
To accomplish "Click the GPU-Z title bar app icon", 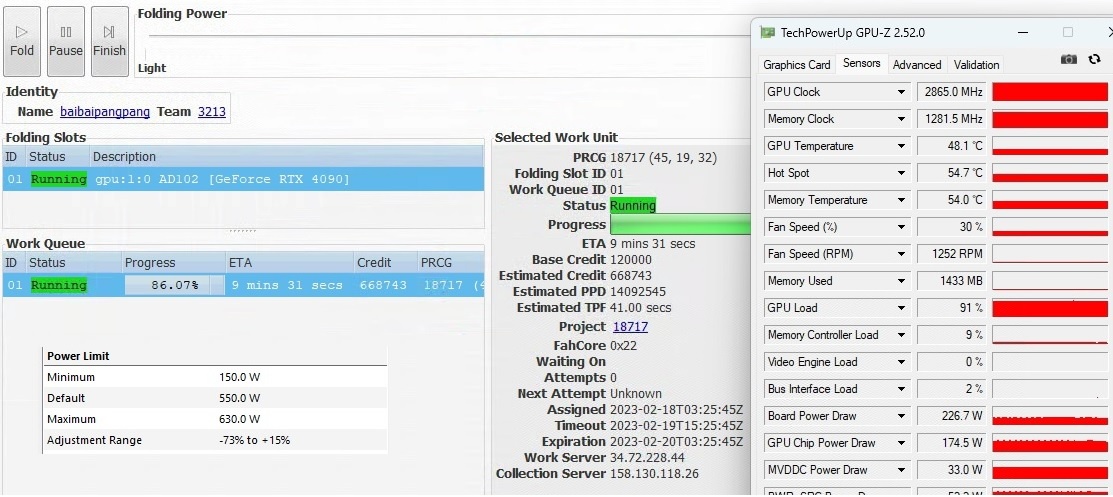I will pyautogui.click(x=767, y=33).
